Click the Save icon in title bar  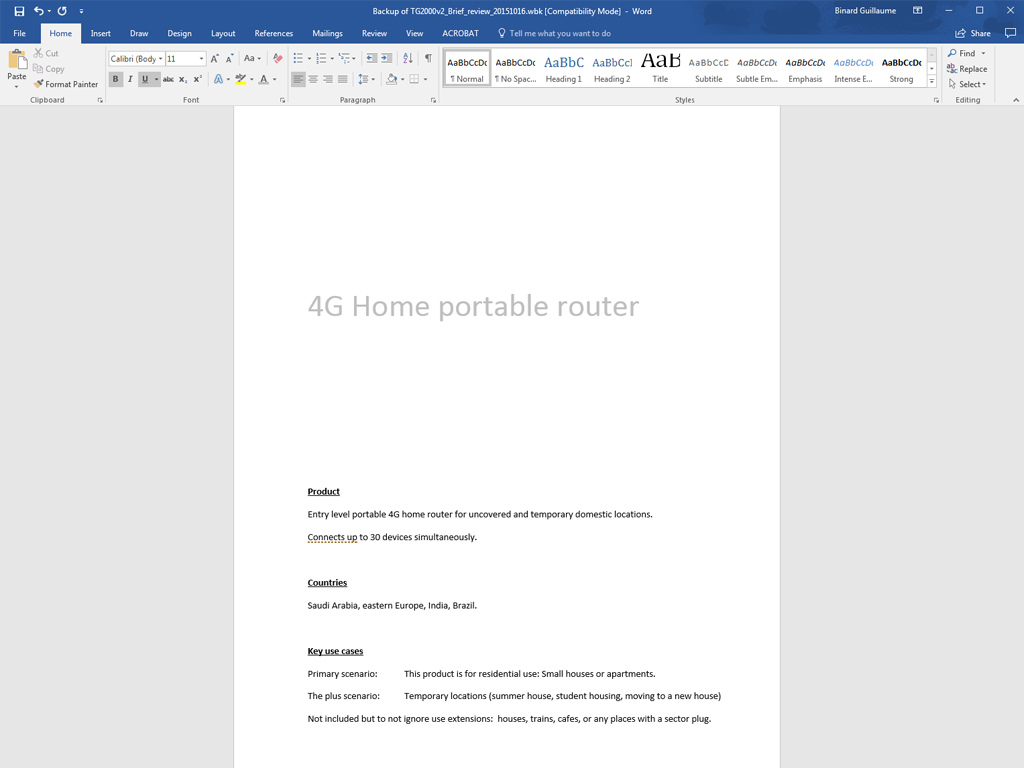19,11
